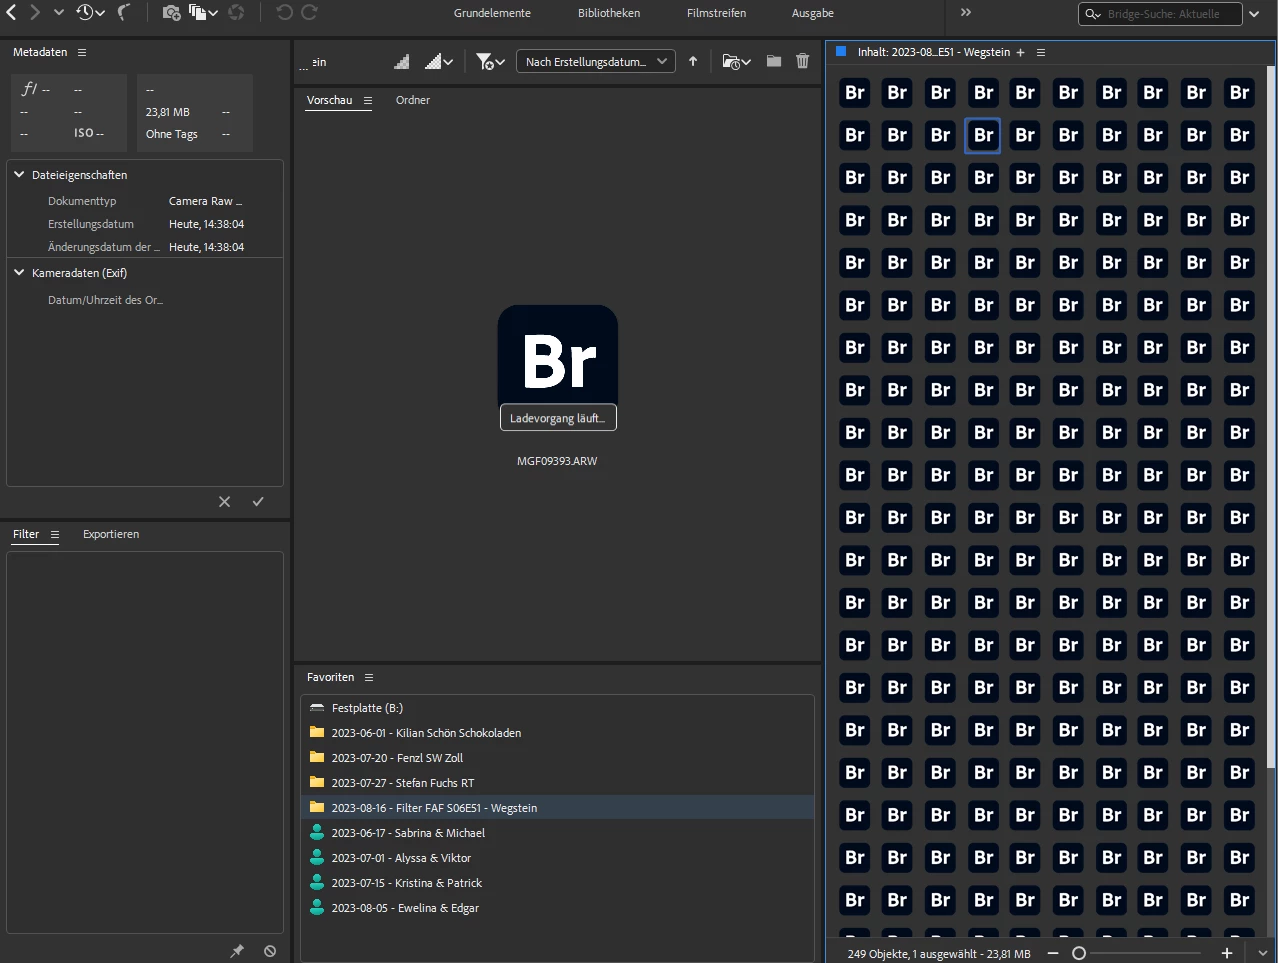Go back to the previous folder
Viewport: 1278px width, 963px height.
click(x=12, y=13)
